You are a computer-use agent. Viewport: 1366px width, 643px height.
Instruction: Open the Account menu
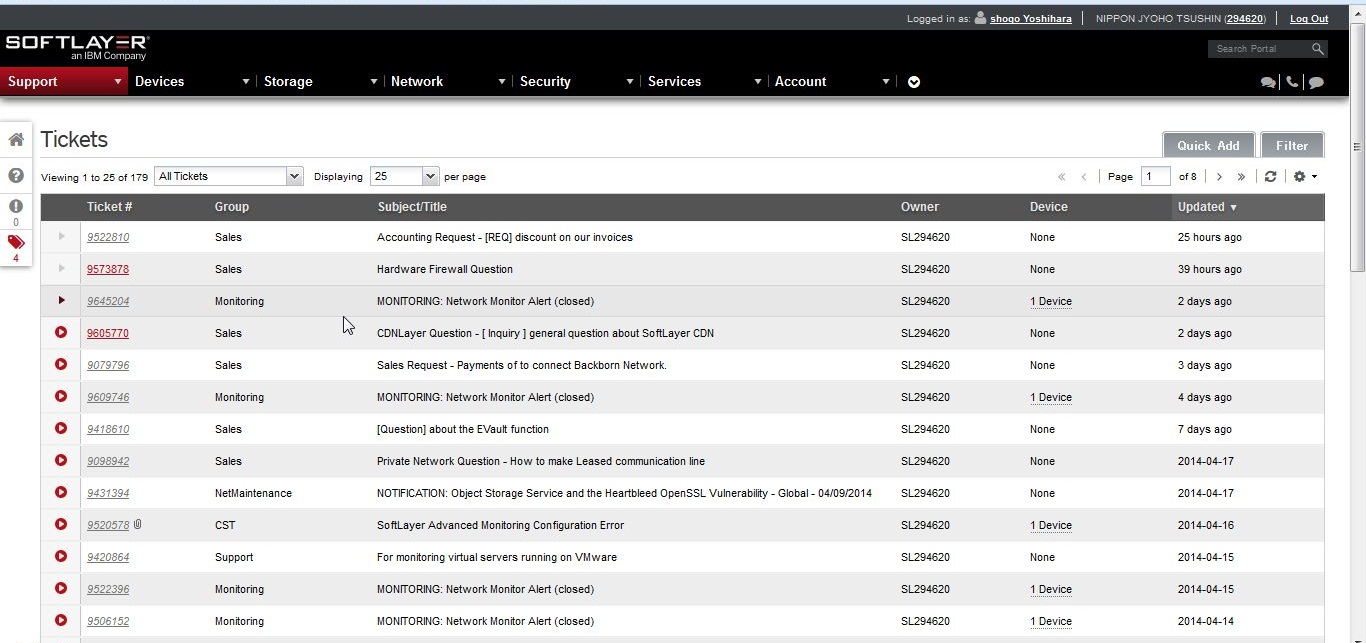point(832,82)
